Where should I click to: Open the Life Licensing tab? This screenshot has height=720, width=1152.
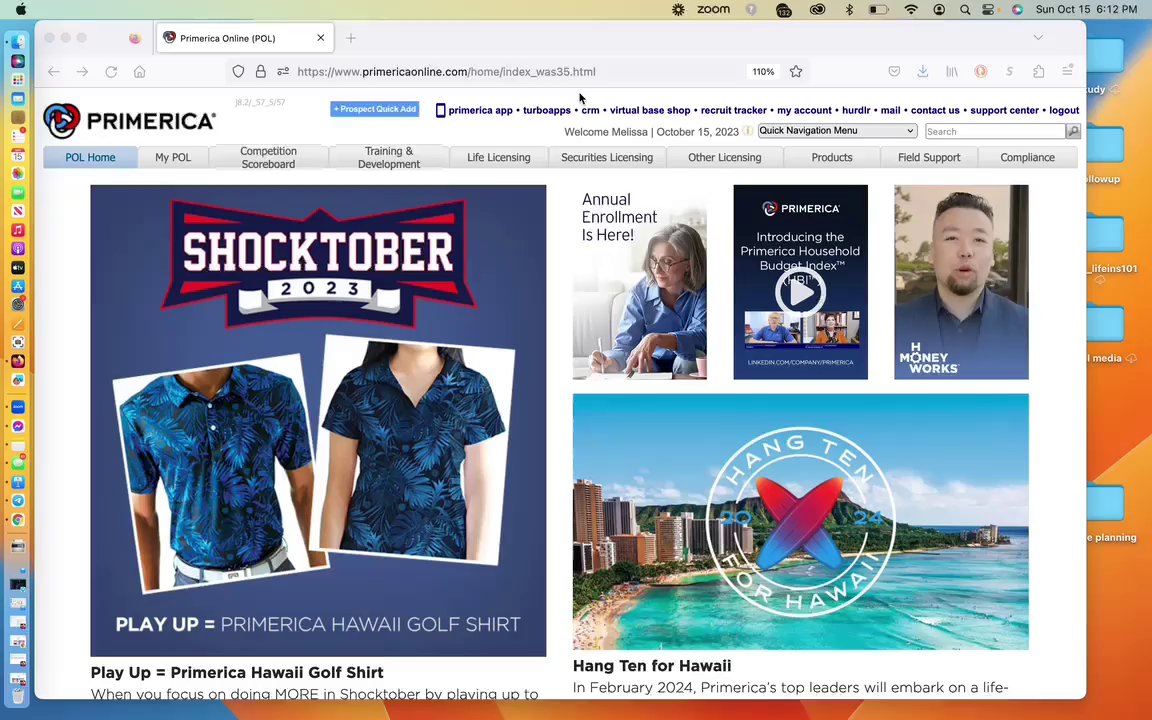498,157
